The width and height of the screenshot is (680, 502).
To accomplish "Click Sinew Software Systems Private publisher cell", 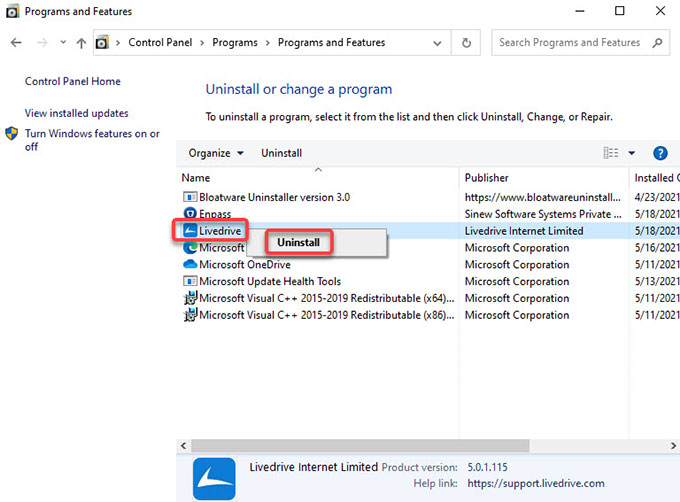I will pyautogui.click(x=543, y=214).
